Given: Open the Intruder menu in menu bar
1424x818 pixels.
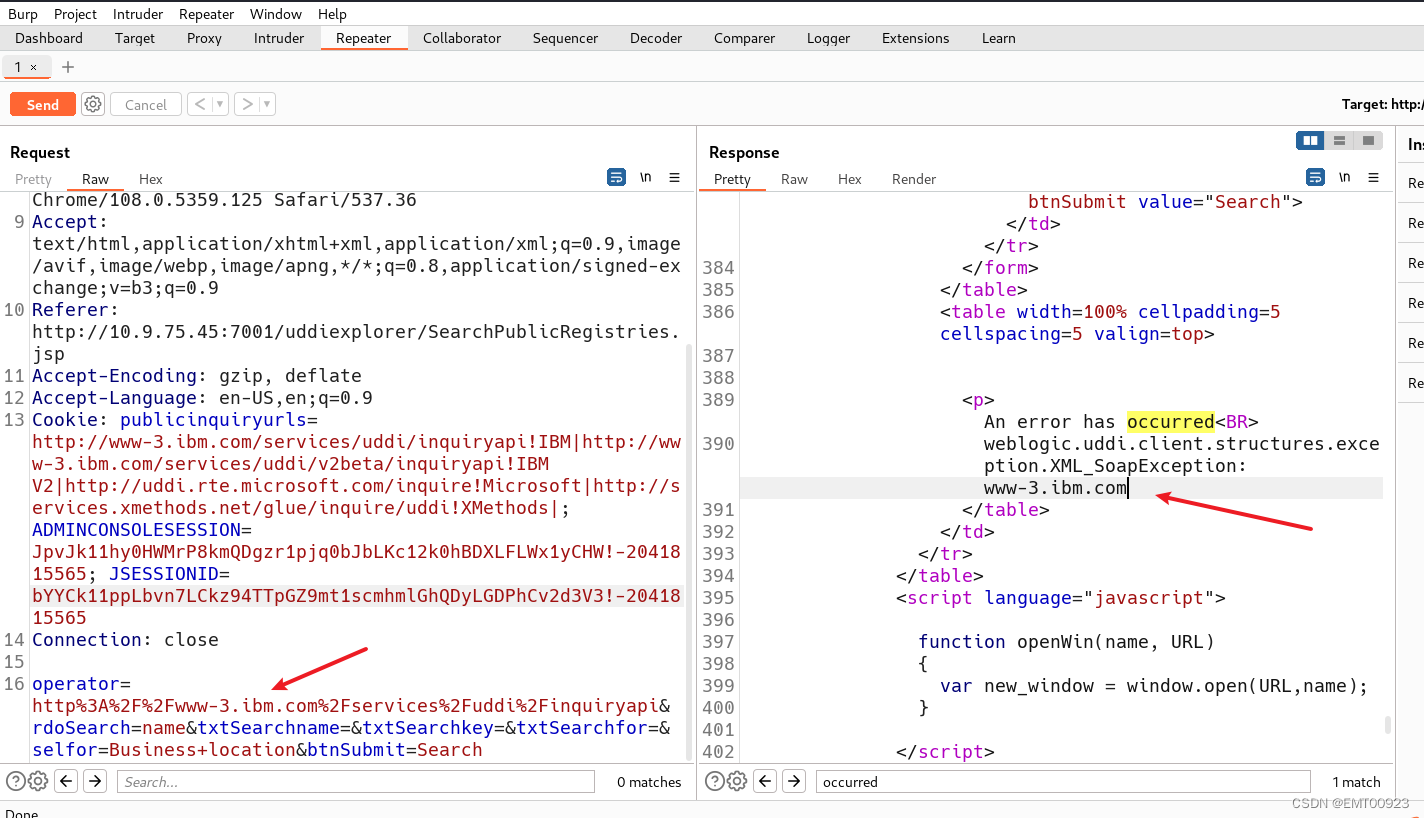Looking at the screenshot, I should [x=138, y=14].
